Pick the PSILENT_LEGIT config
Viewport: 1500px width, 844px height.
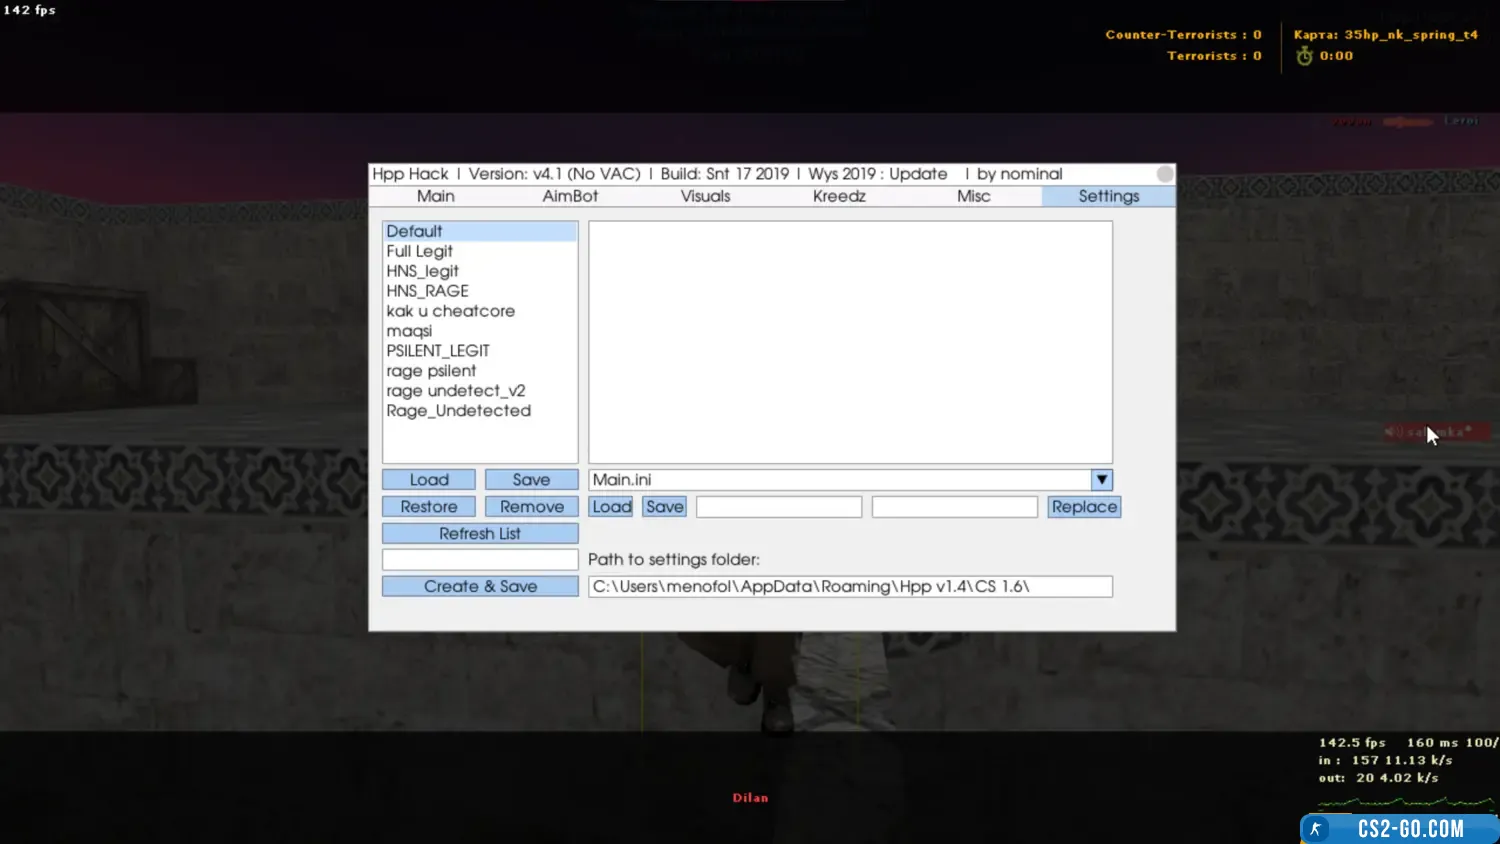pos(438,351)
